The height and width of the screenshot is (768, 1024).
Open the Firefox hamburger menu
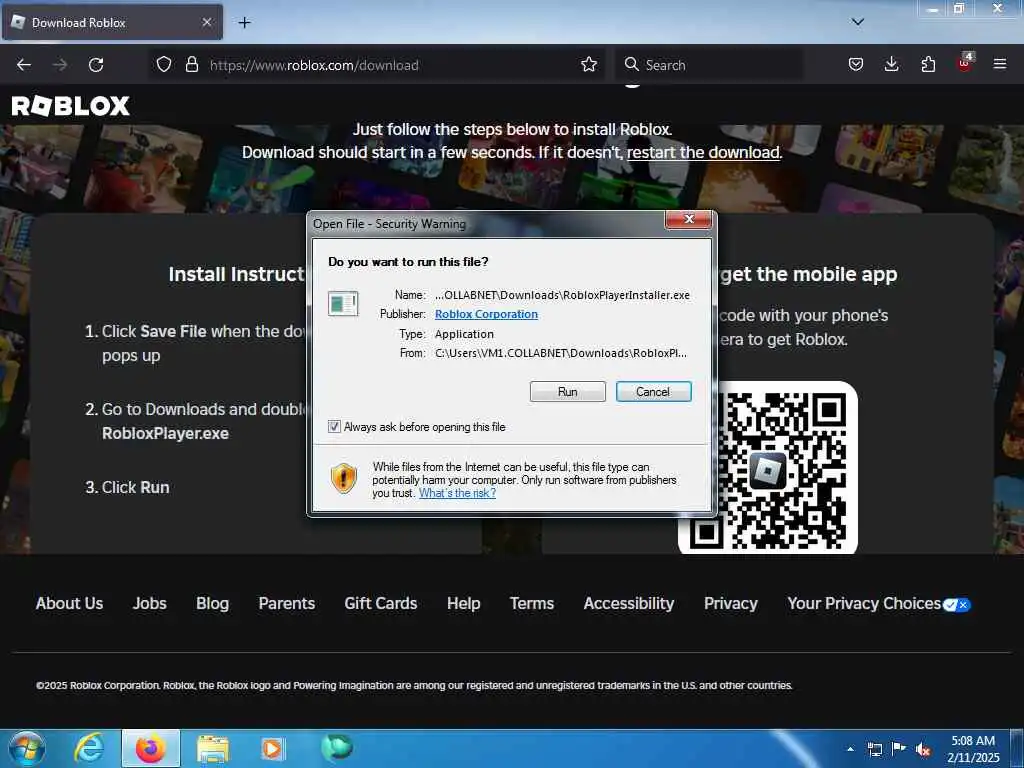(1000, 65)
